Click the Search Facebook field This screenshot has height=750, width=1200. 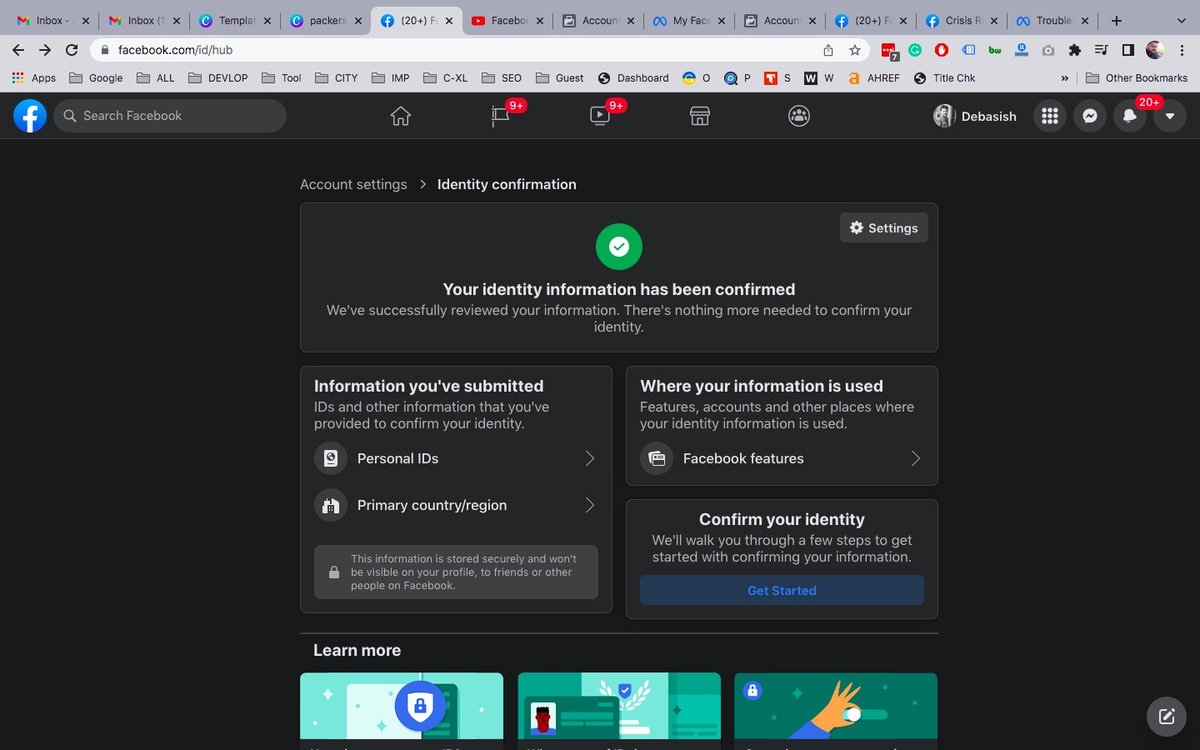pyautogui.click(x=170, y=116)
